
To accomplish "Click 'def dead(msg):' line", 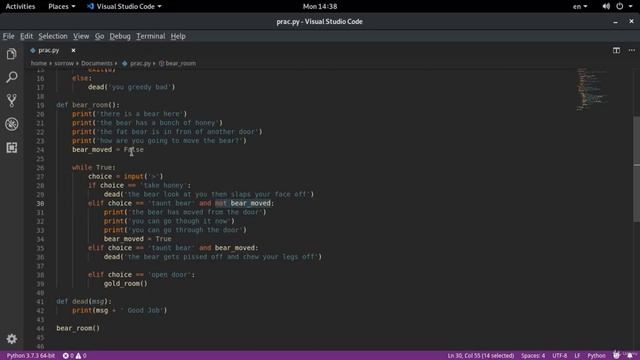I will coord(84,302).
